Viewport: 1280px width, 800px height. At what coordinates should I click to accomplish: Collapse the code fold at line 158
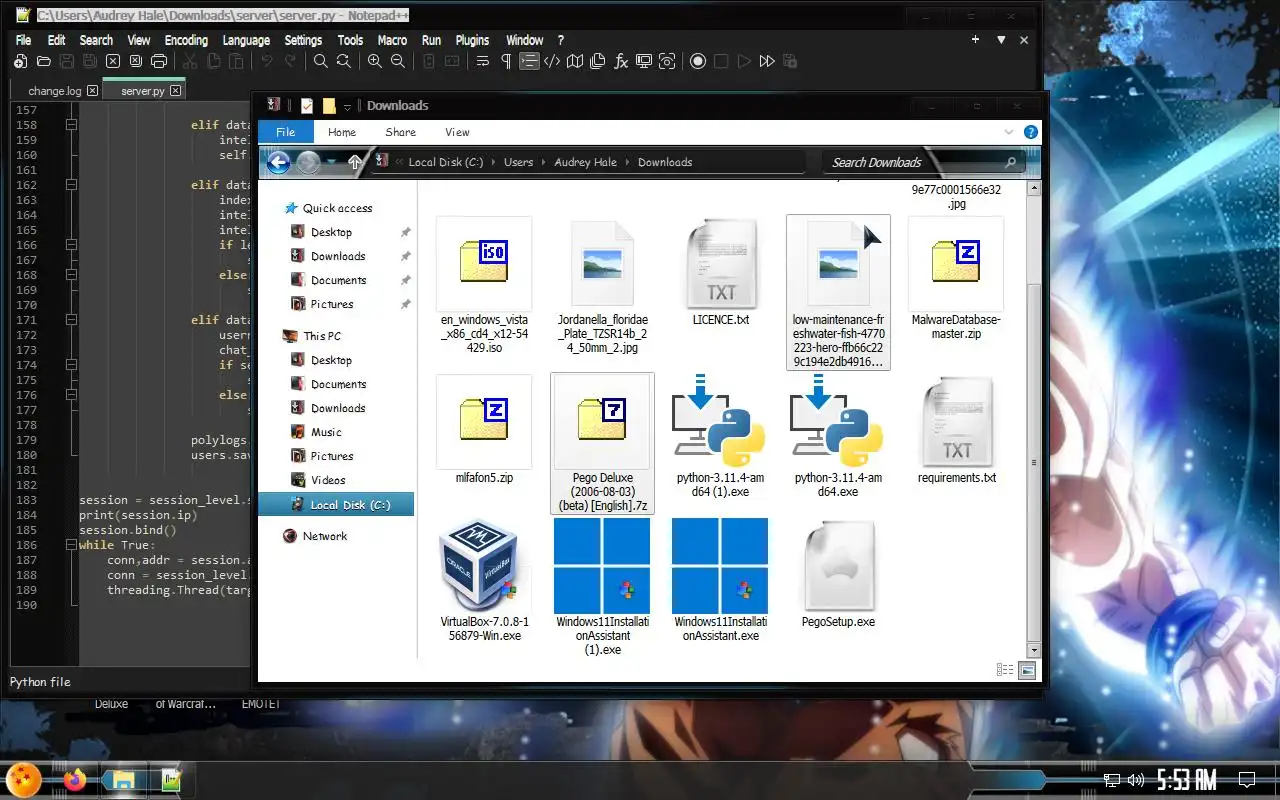tap(71, 125)
